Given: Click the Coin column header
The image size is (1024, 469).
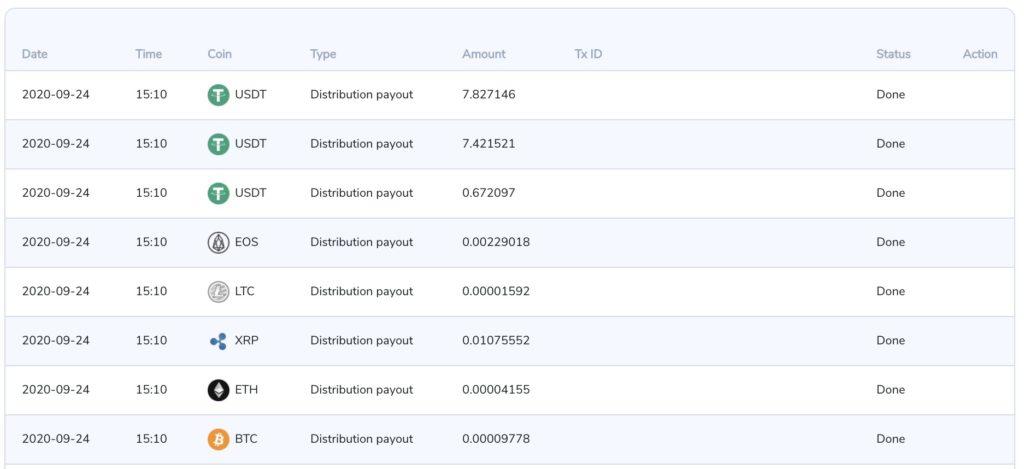Looking at the screenshot, I should (219, 54).
